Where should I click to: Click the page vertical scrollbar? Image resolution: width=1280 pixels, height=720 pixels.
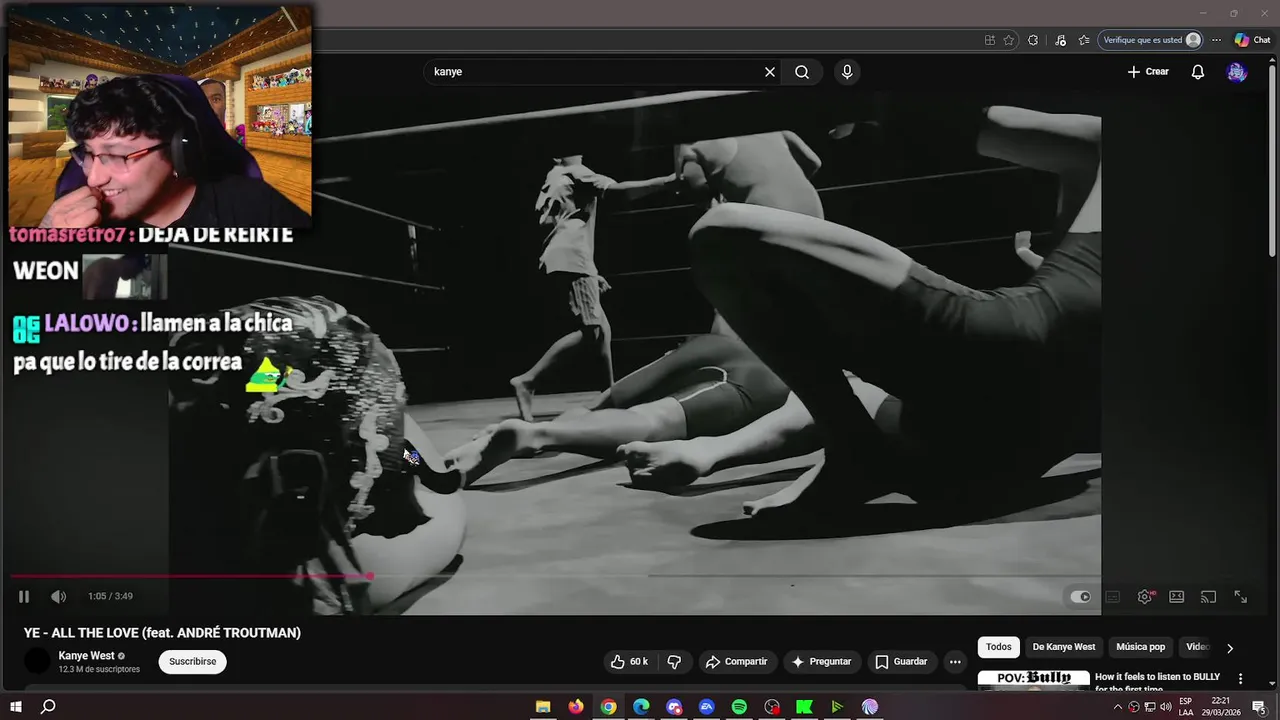[x=1273, y=160]
